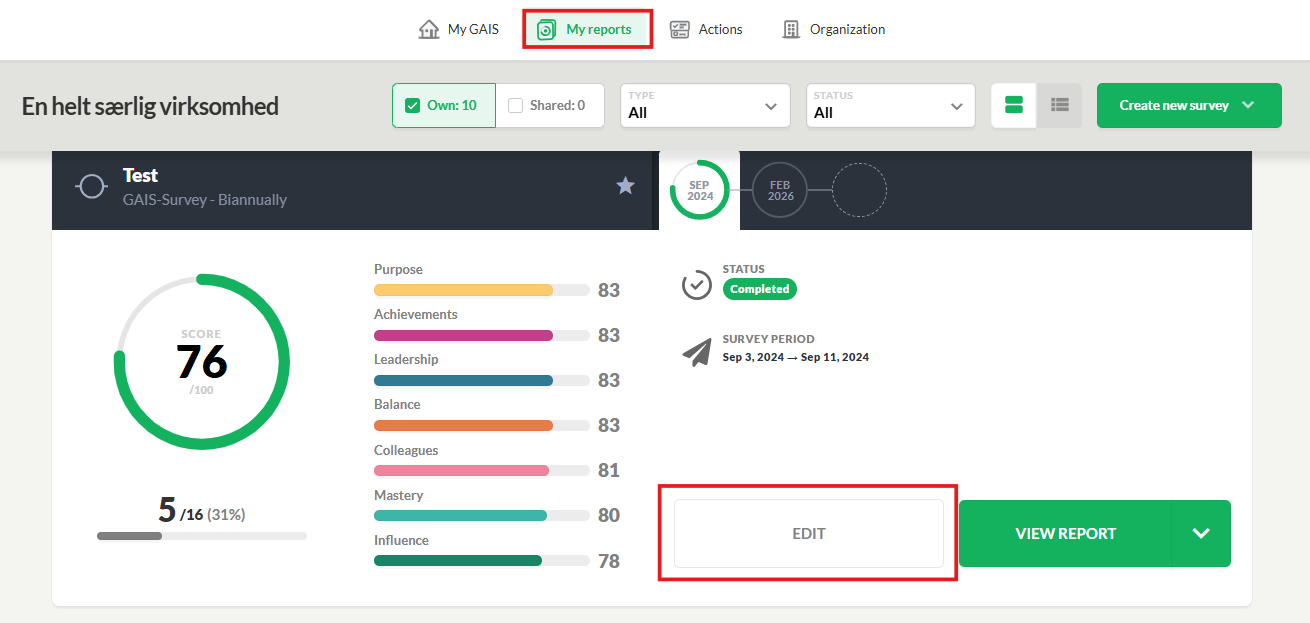
Task: Click the GAIS-Survey - Biannually subtitle
Action: coord(205,200)
